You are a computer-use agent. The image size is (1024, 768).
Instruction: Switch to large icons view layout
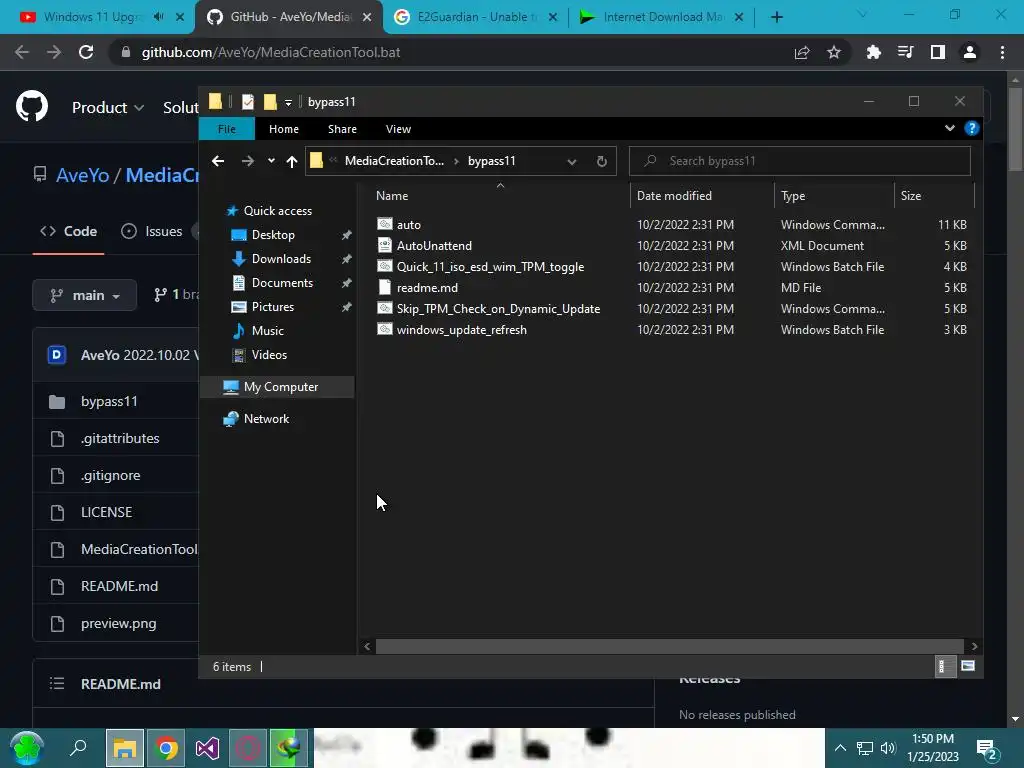point(968,667)
